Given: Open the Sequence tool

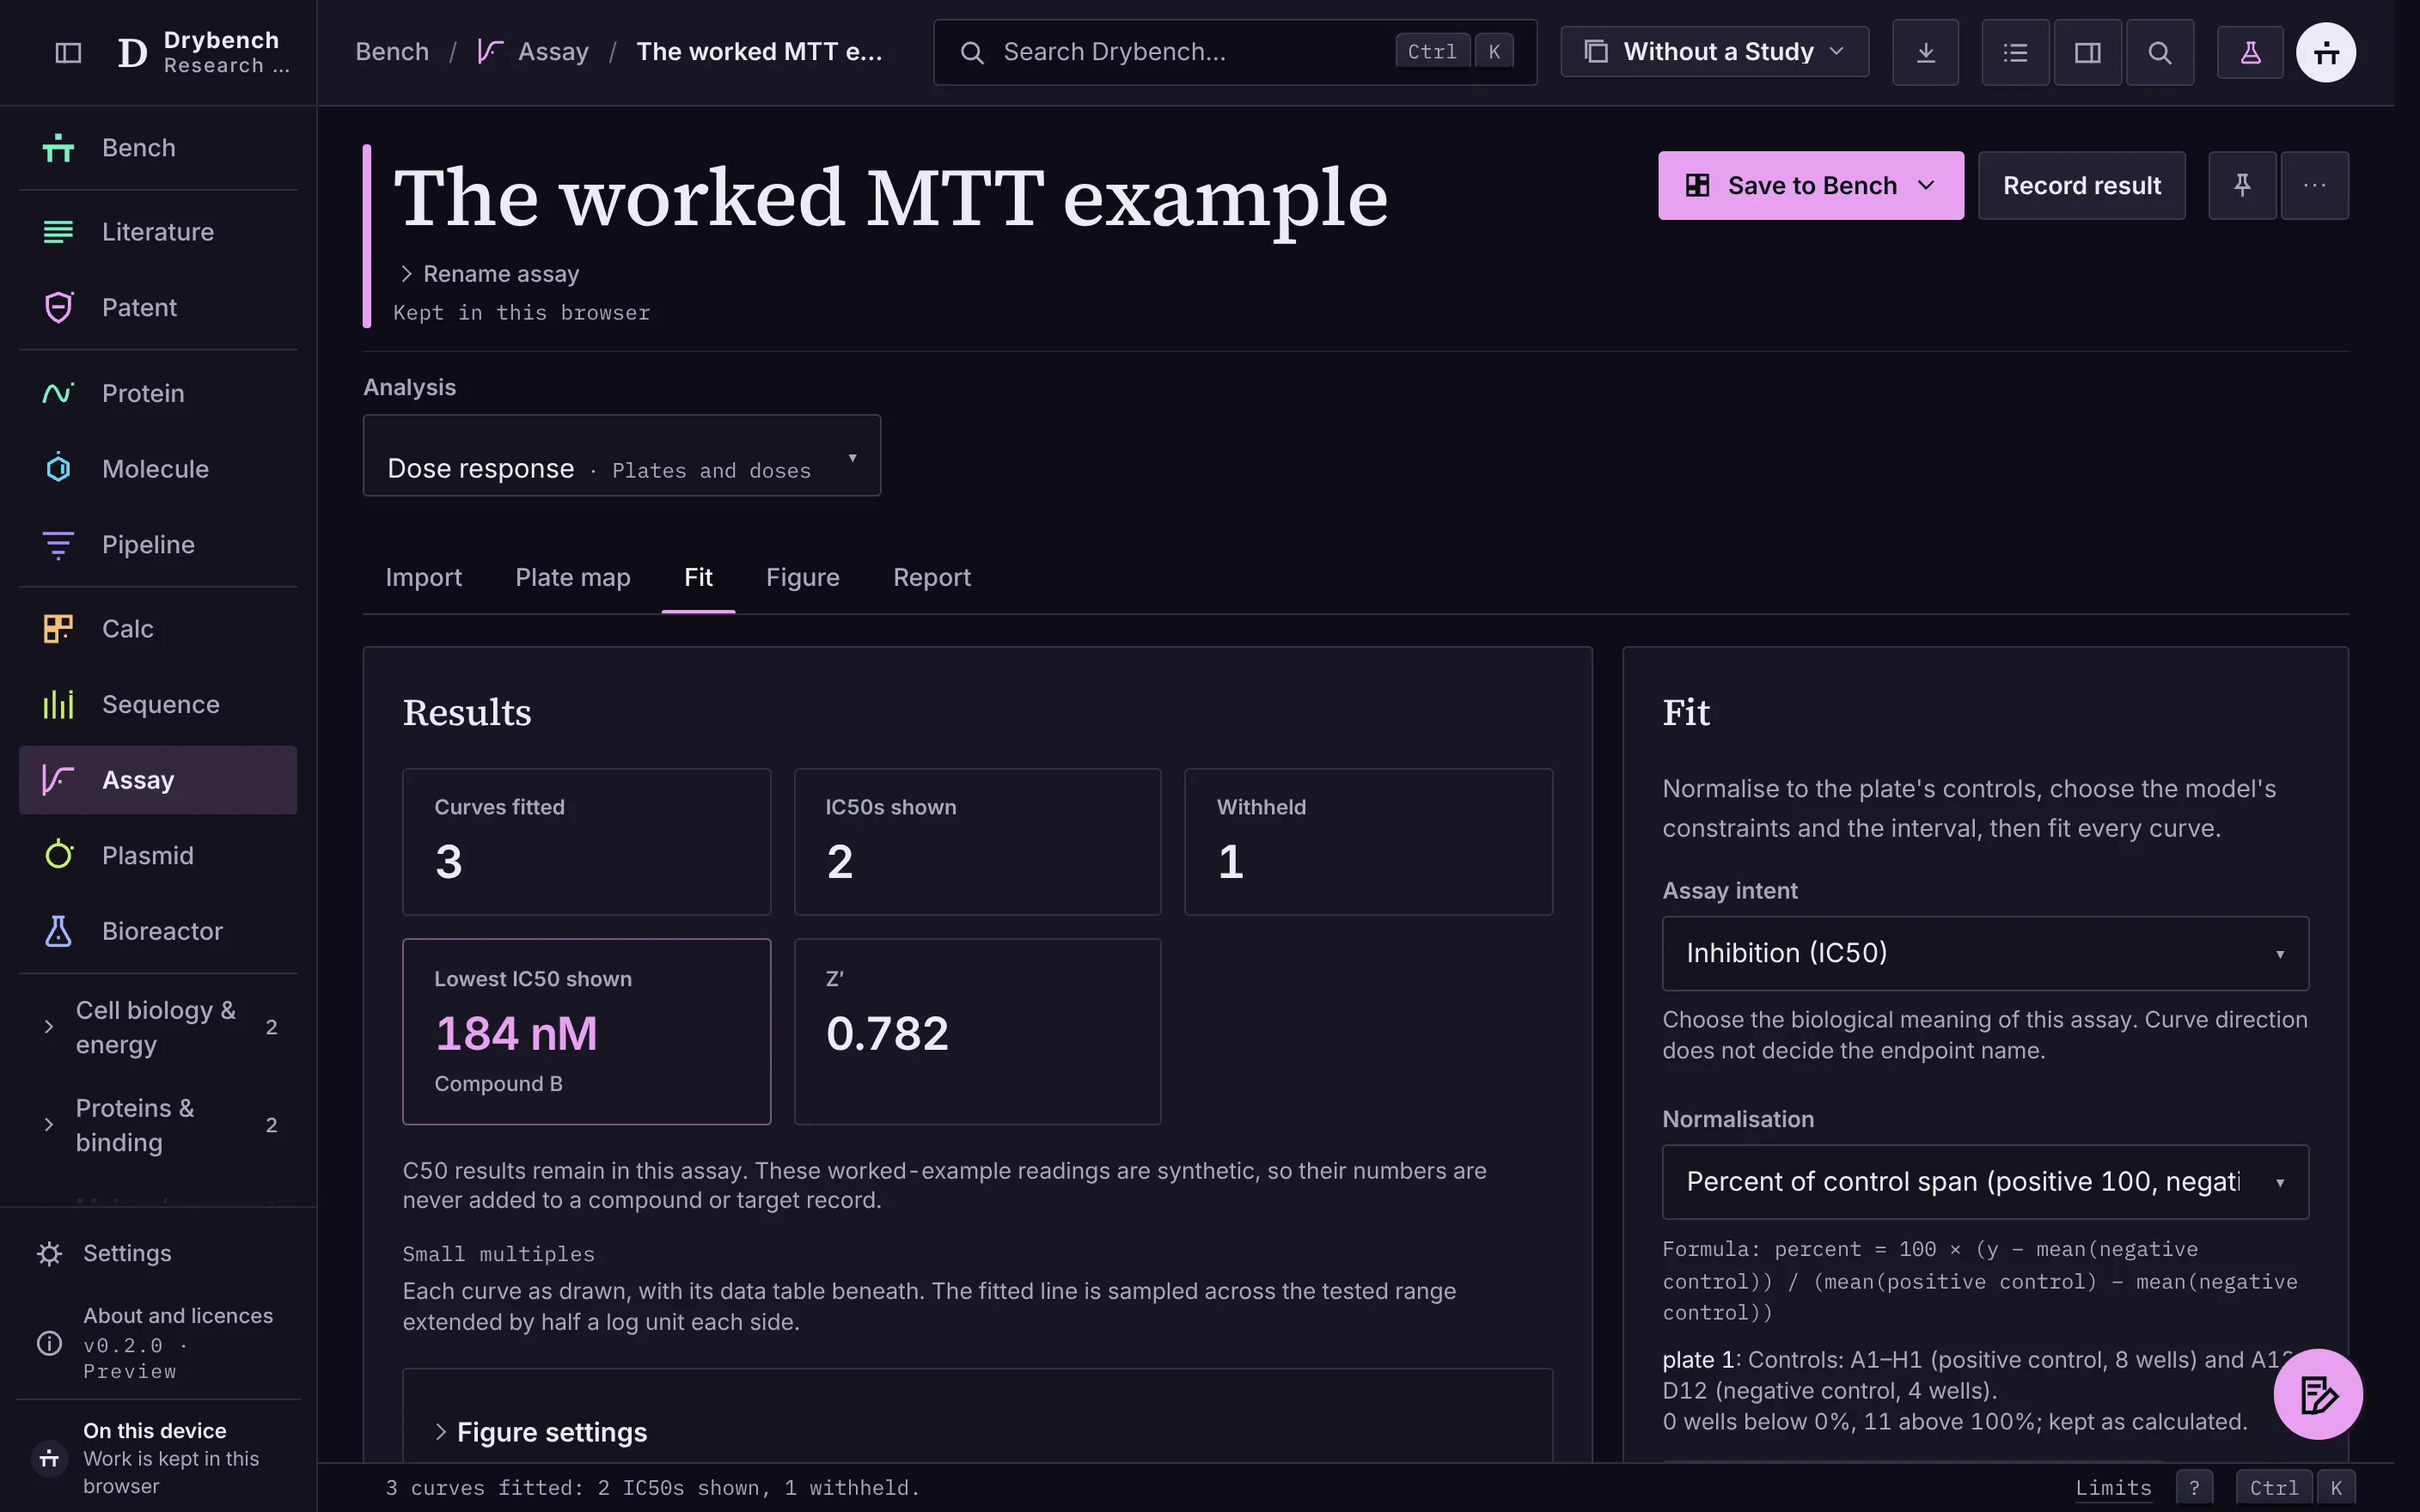Looking at the screenshot, I should point(158,705).
